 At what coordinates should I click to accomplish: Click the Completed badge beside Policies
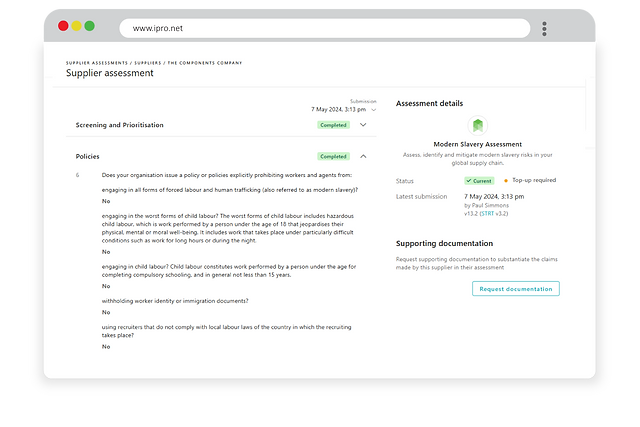click(333, 156)
